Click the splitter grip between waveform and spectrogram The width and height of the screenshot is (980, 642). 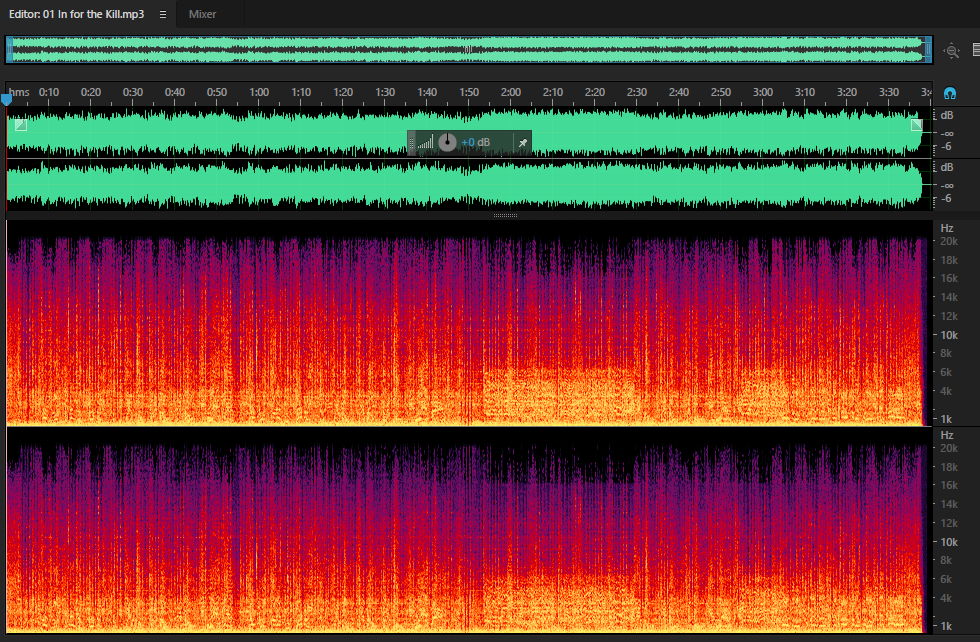click(x=505, y=216)
